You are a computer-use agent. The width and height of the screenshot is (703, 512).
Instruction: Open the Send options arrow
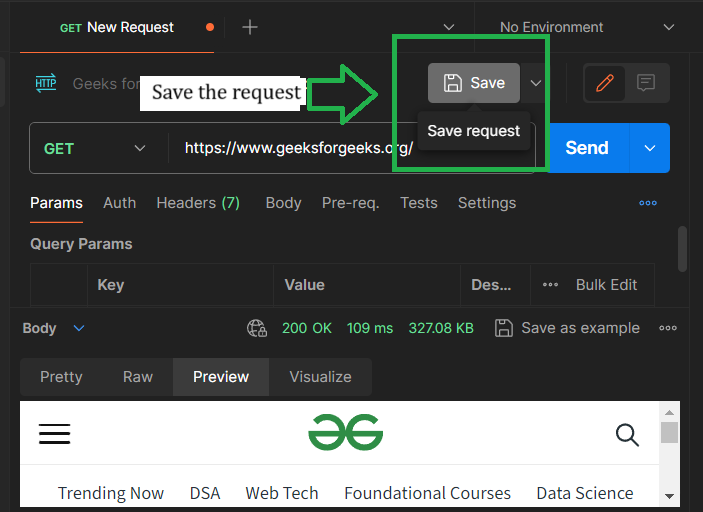(x=650, y=148)
